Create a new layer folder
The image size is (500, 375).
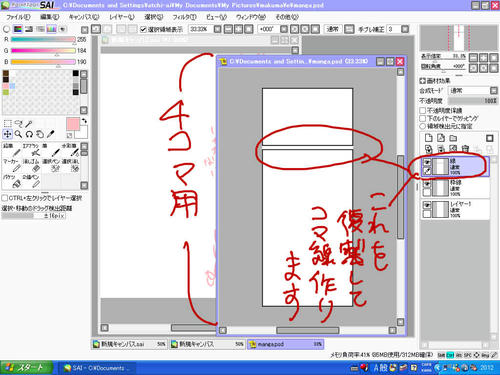click(x=453, y=138)
